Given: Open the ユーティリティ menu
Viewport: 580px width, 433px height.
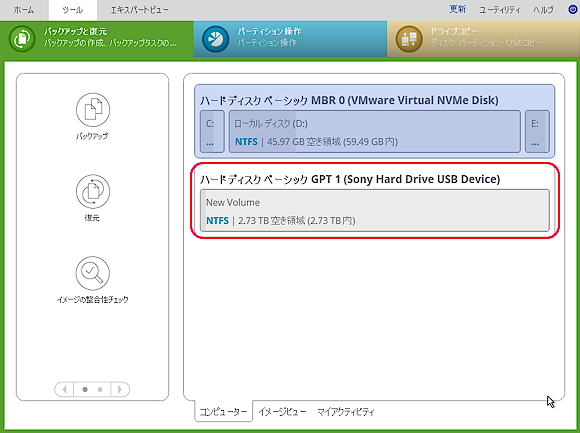Looking at the screenshot, I should coord(500,10).
